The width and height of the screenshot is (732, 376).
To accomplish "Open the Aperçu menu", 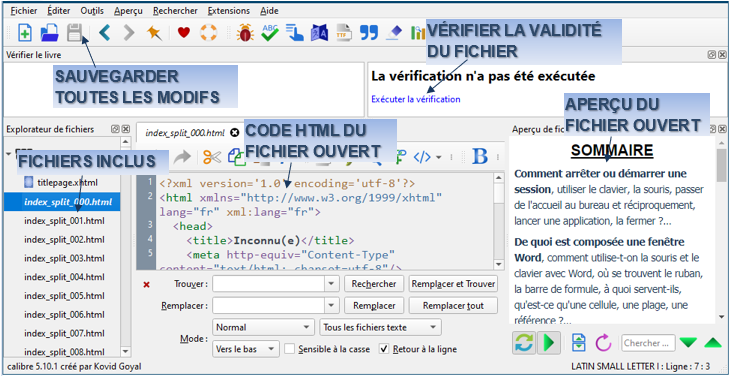I will [128, 10].
